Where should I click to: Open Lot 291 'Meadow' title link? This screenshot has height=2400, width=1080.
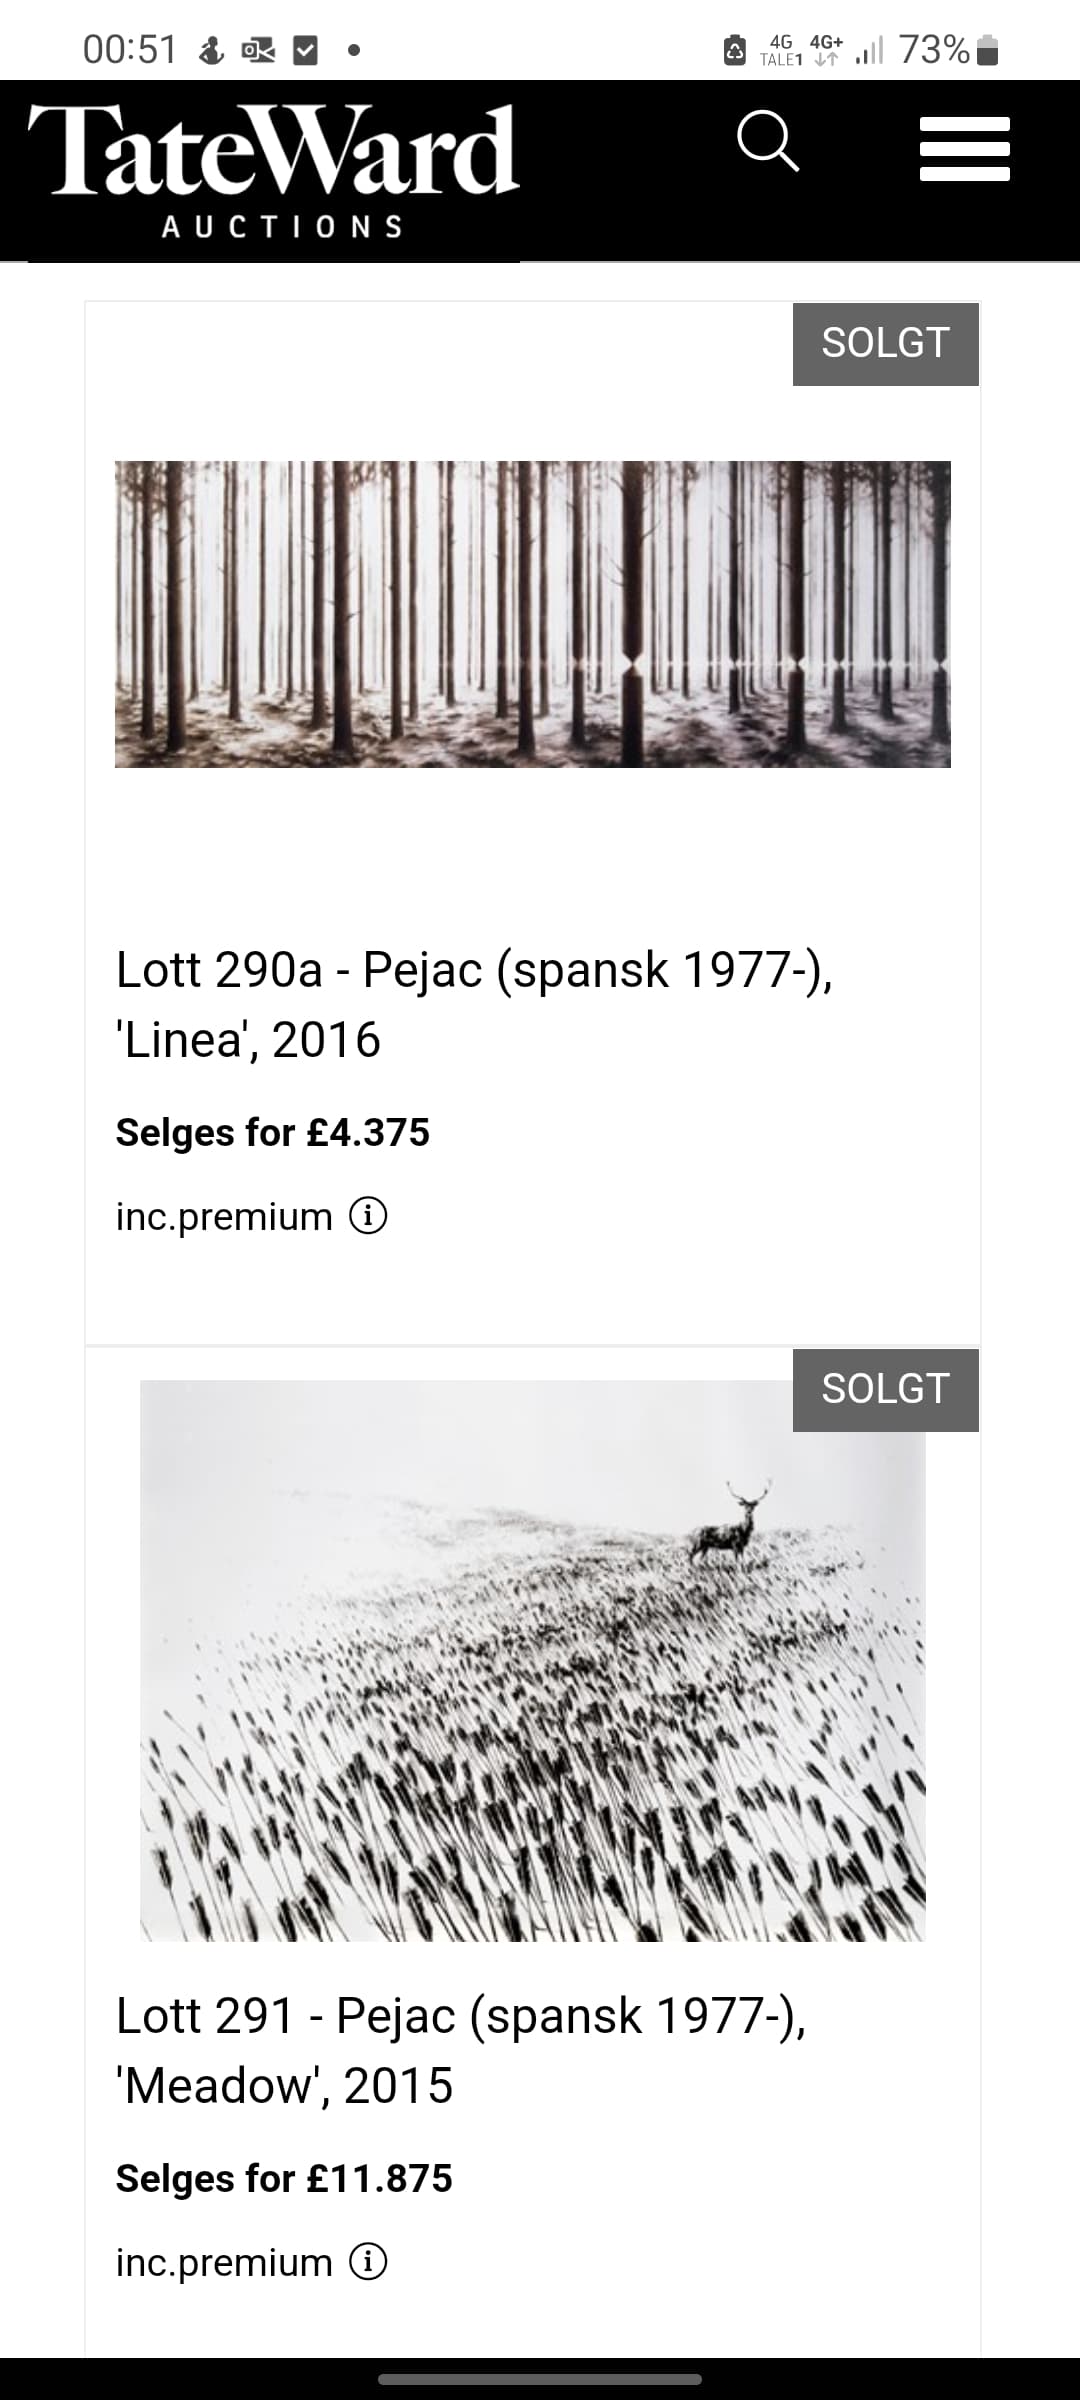tap(461, 2050)
